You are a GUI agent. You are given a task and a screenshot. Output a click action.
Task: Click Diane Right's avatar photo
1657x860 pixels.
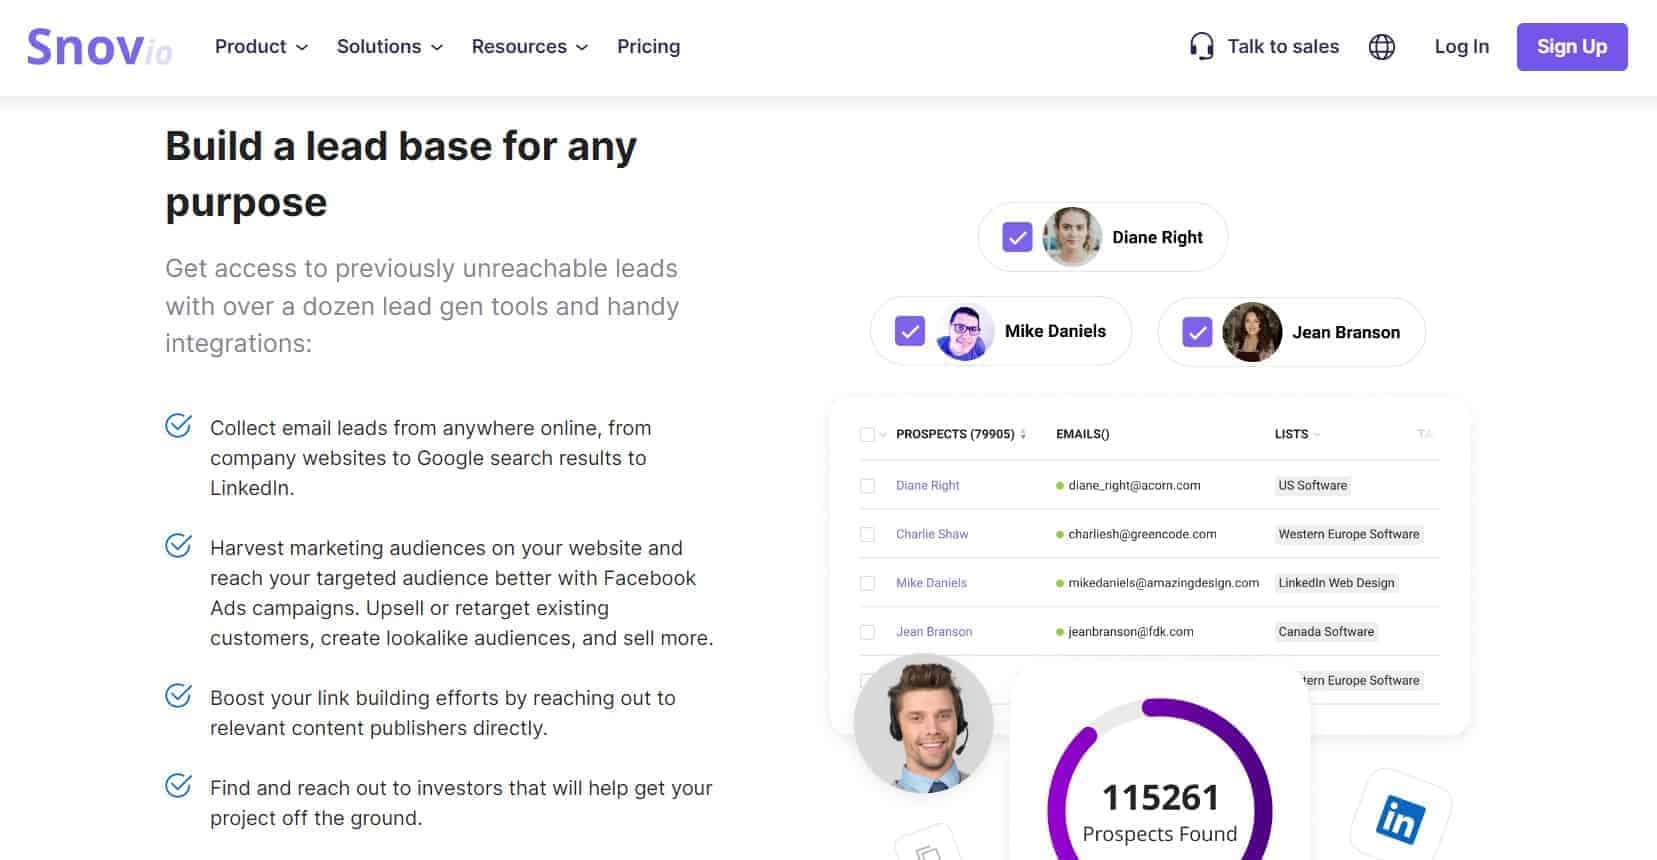pyautogui.click(x=1072, y=237)
